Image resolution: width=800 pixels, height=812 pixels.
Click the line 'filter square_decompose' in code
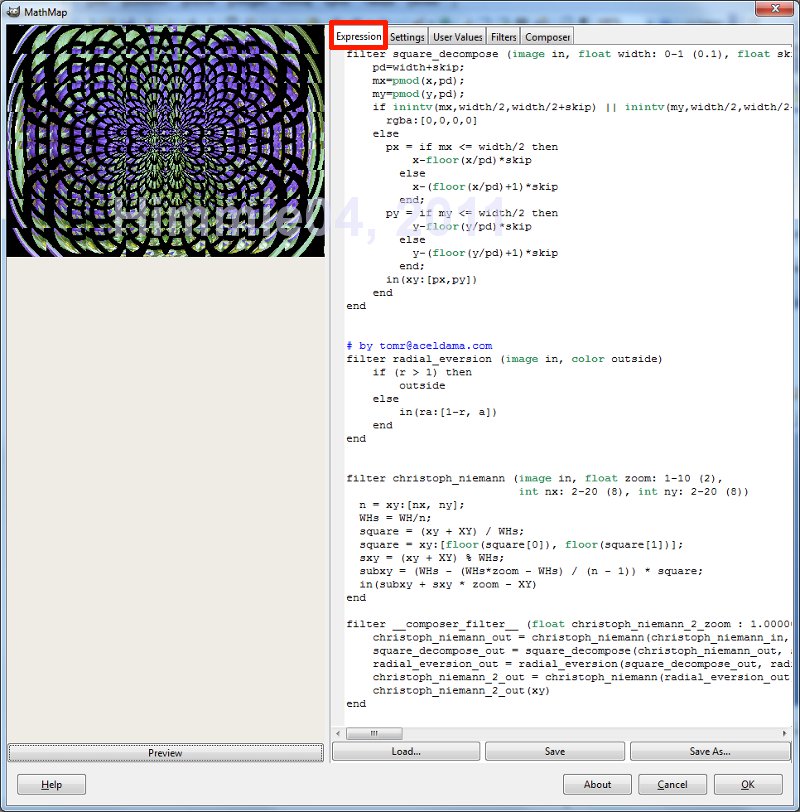click(x=568, y=54)
